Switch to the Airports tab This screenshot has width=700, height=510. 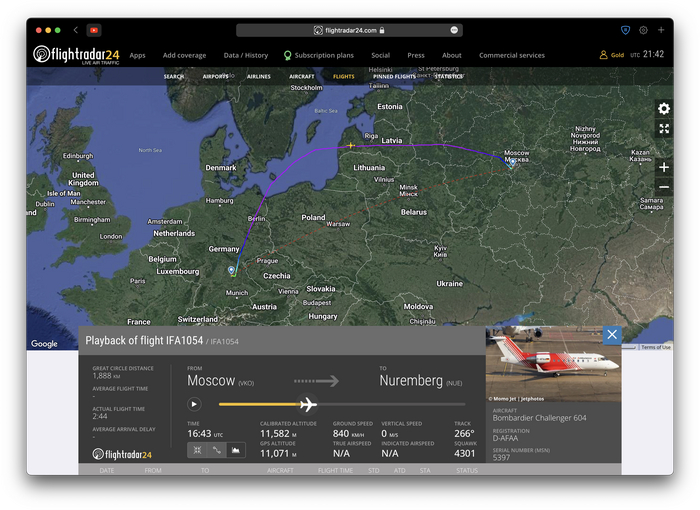215,76
